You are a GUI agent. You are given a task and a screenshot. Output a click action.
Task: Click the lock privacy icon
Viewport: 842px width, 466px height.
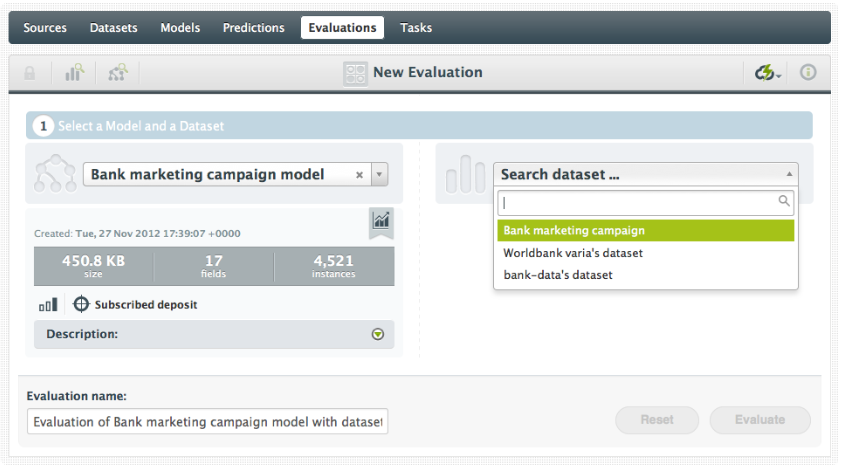30,73
